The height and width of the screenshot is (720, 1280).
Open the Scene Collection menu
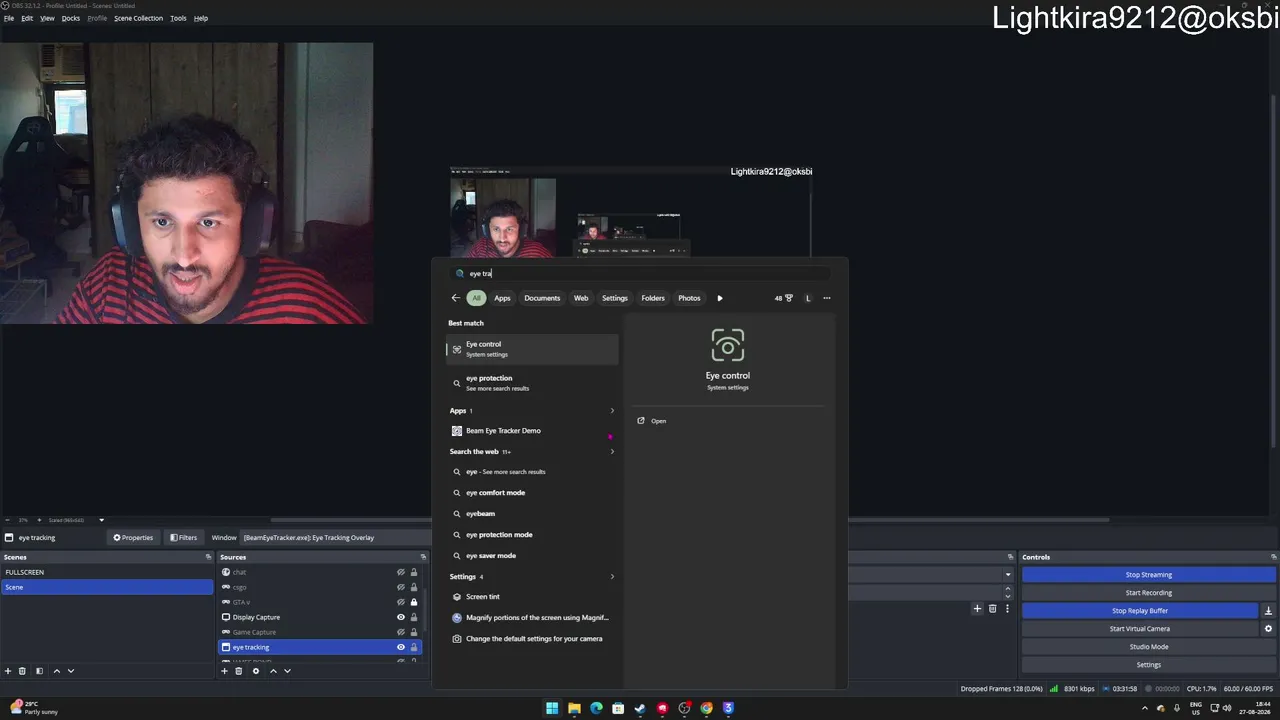(x=138, y=18)
